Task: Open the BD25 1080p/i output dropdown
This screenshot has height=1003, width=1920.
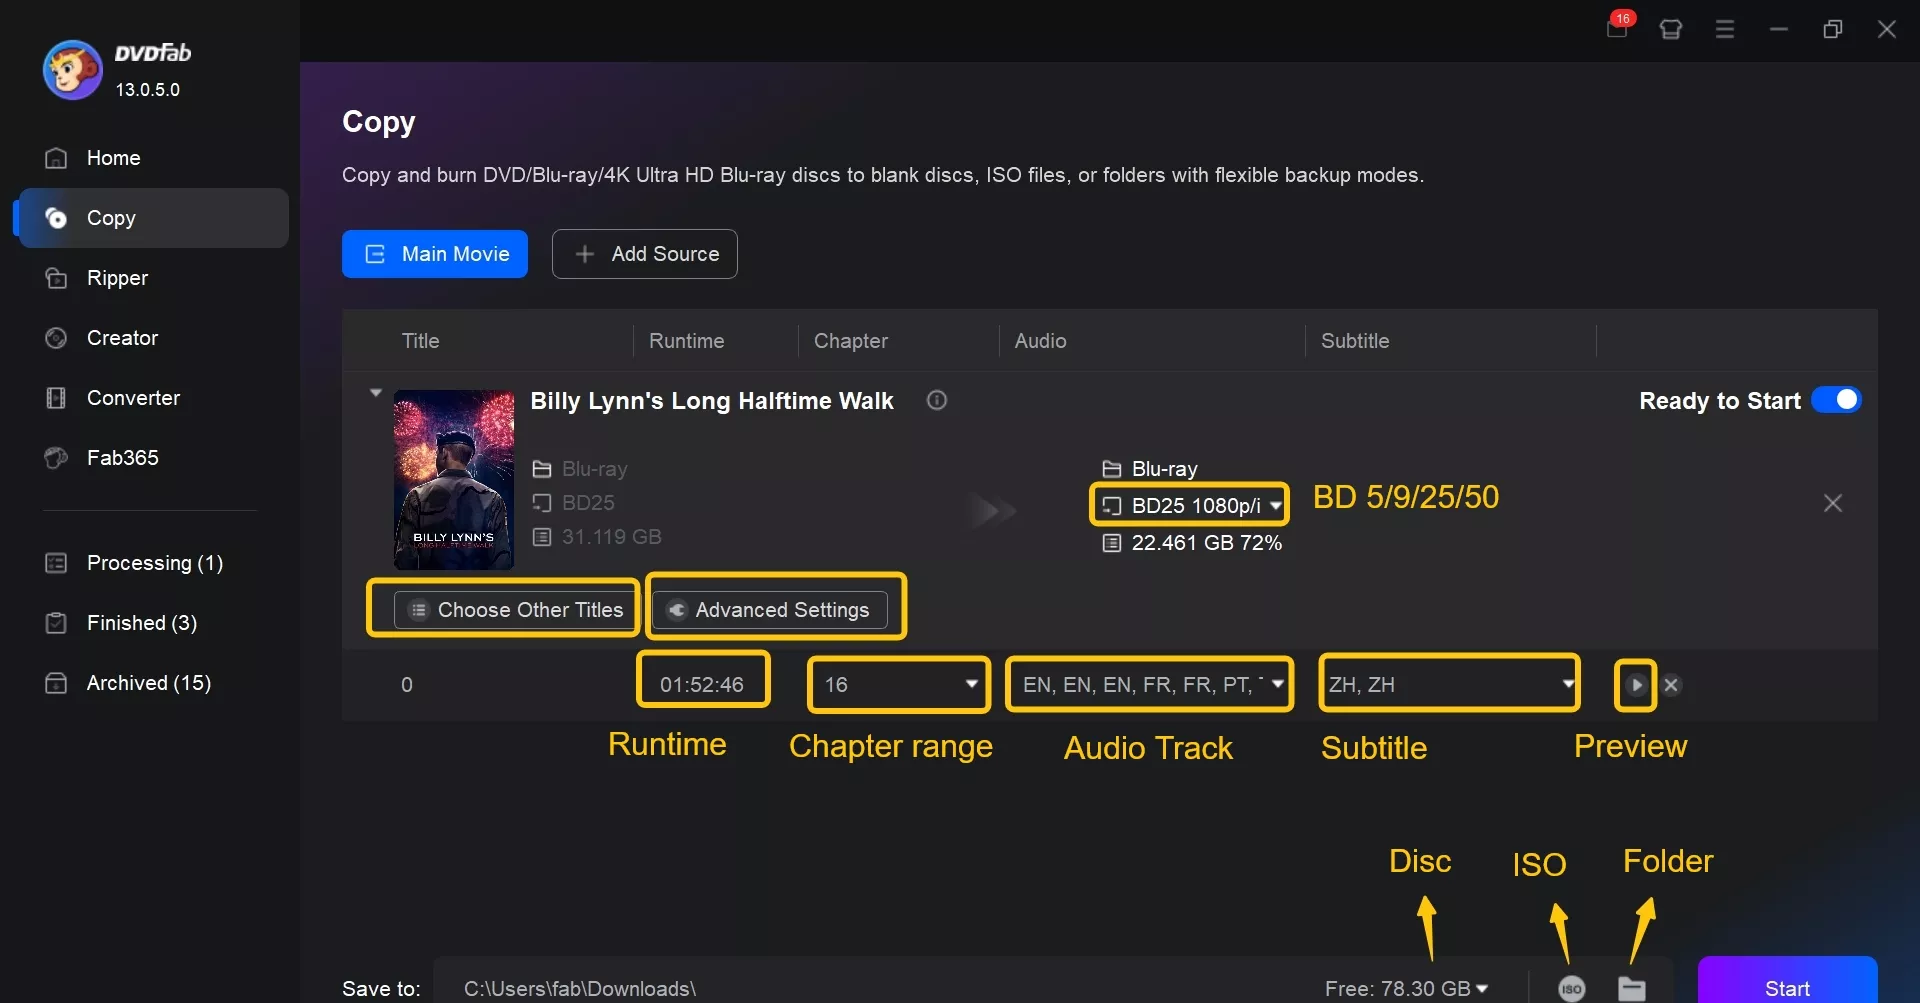Action: tap(1188, 506)
